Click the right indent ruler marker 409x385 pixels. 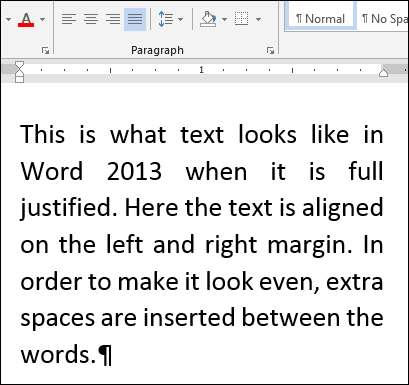[x=383, y=73]
